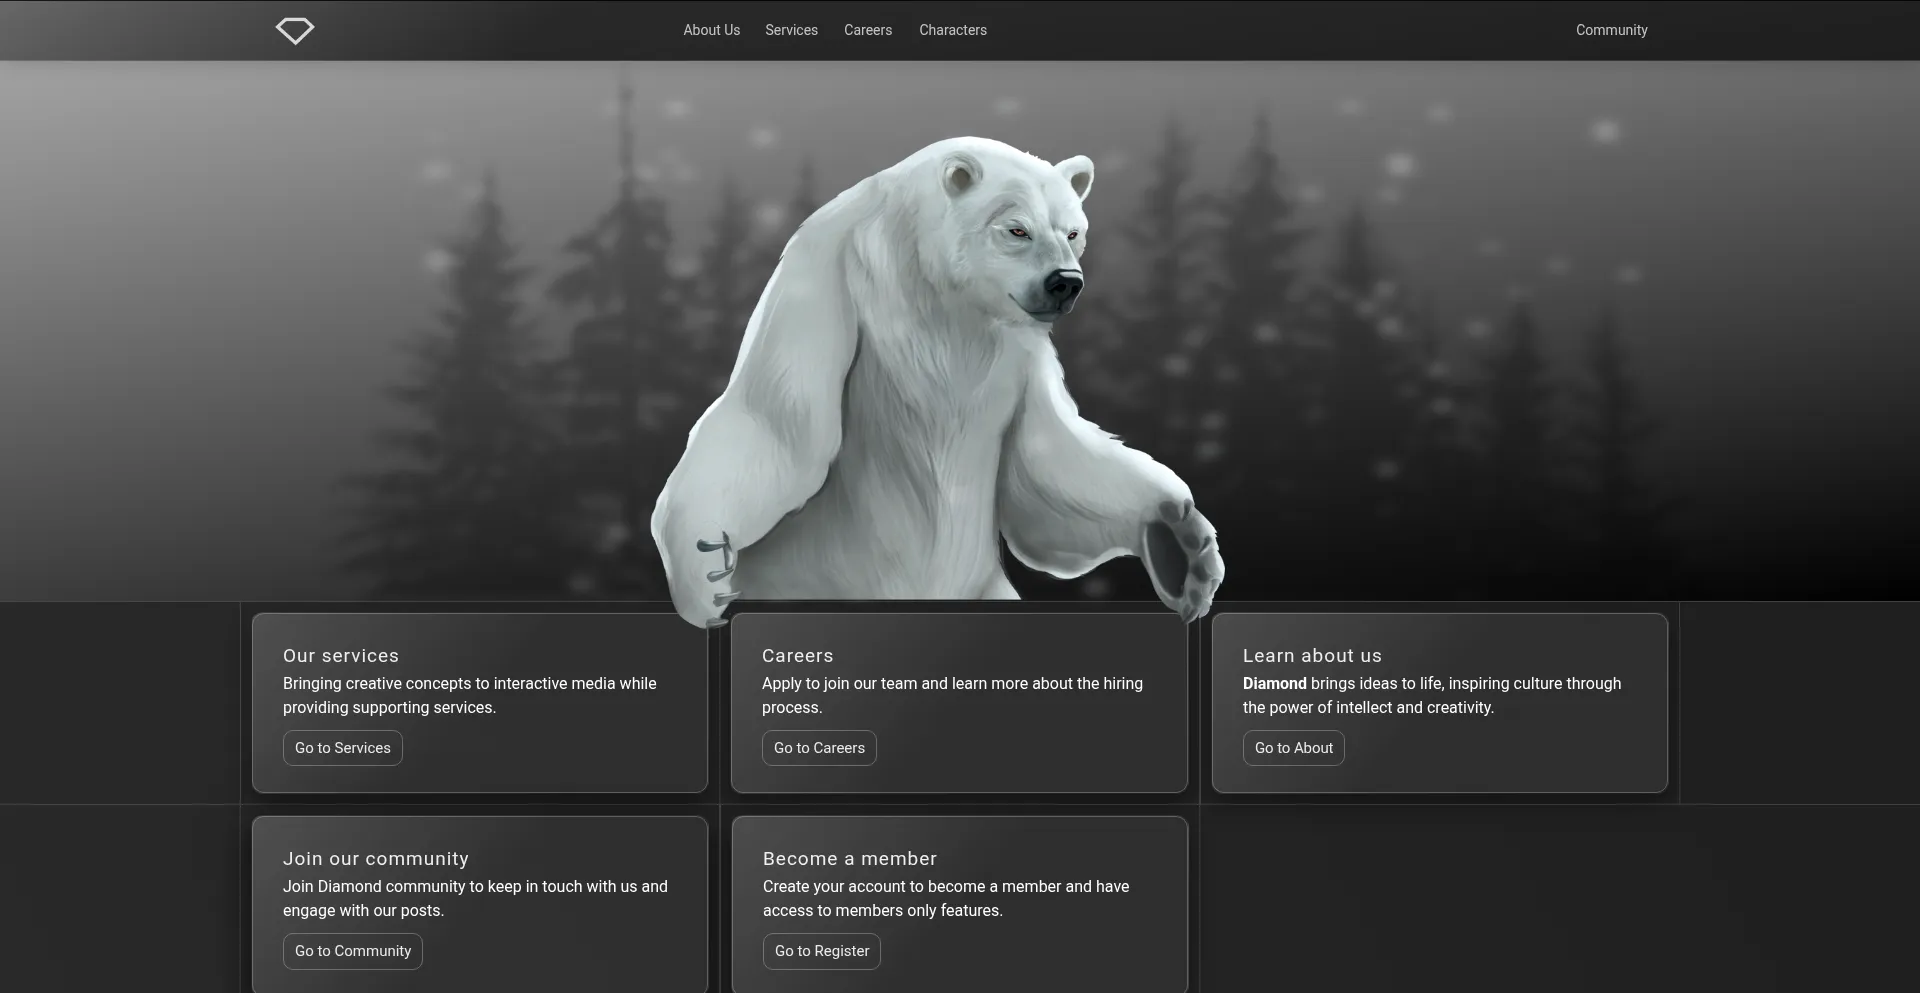Open the Community link in header

(x=1612, y=30)
